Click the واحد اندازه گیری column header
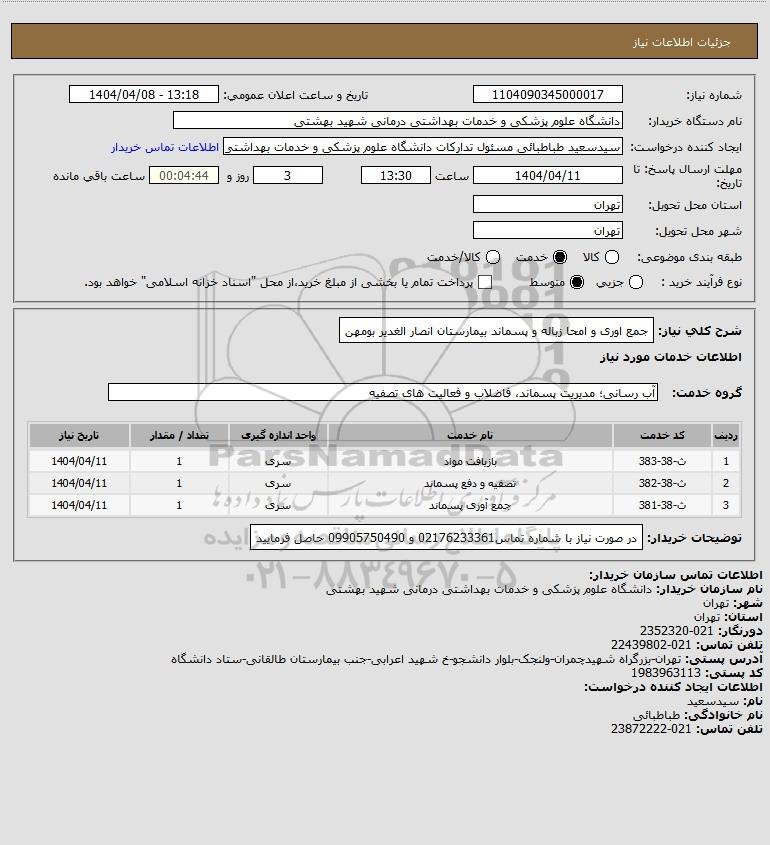Image resolution: width=770 pixels, height=845 pixels. [x=278, y=435]
